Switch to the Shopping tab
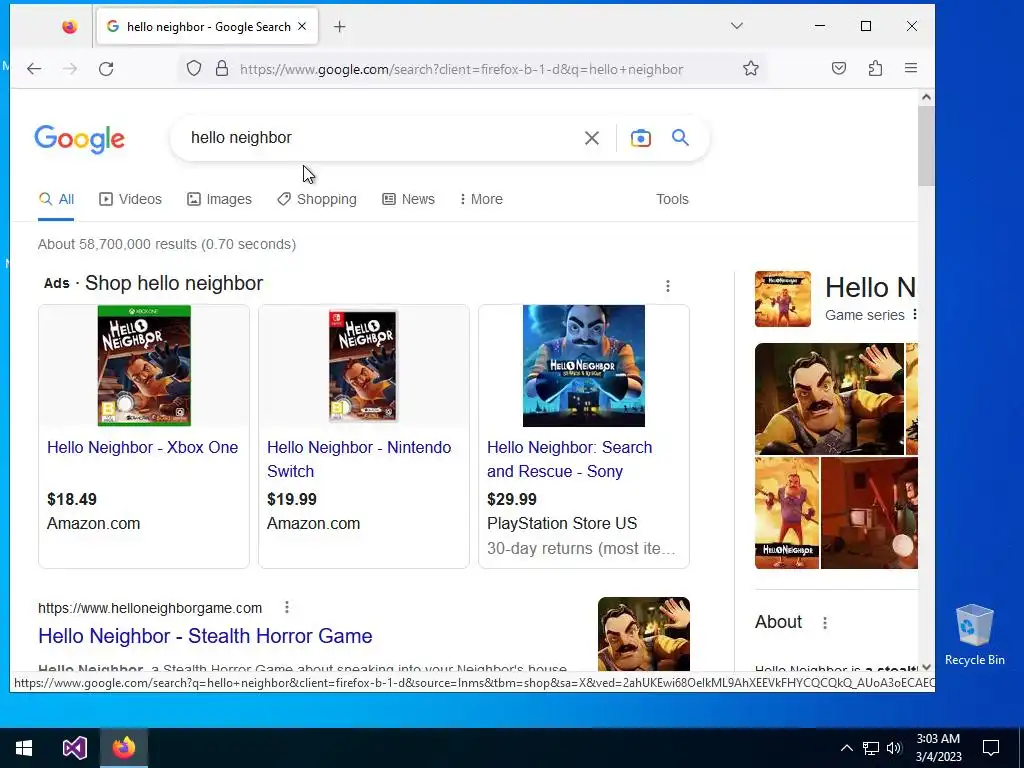The height and width of the screenshot is (768, 1024). [x=317, y=199]
